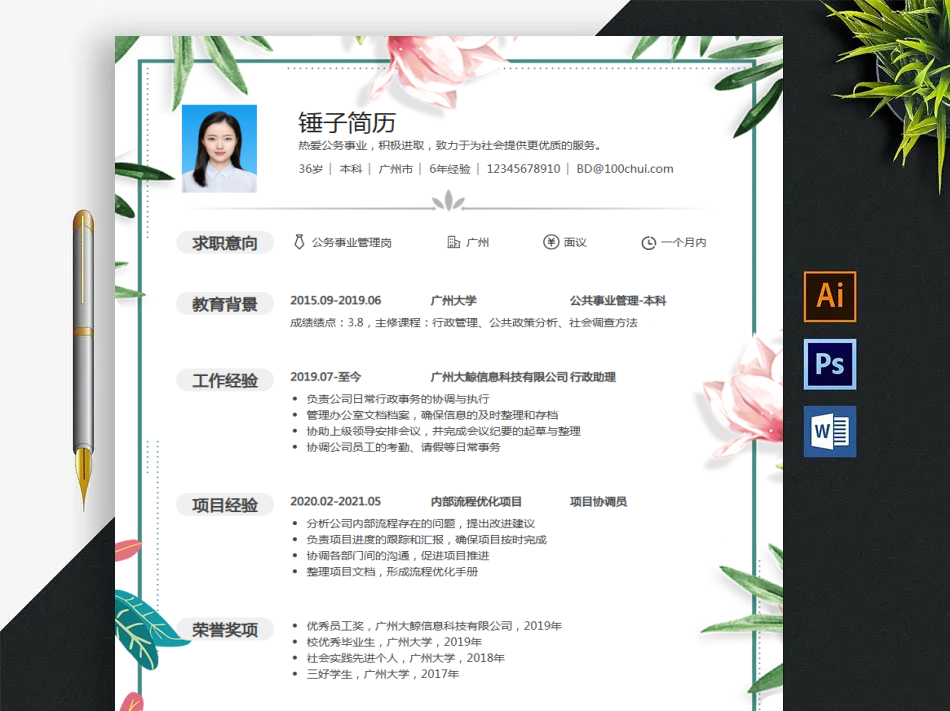Click the text 面议
950x711 pixels.
tap(575, 242)
